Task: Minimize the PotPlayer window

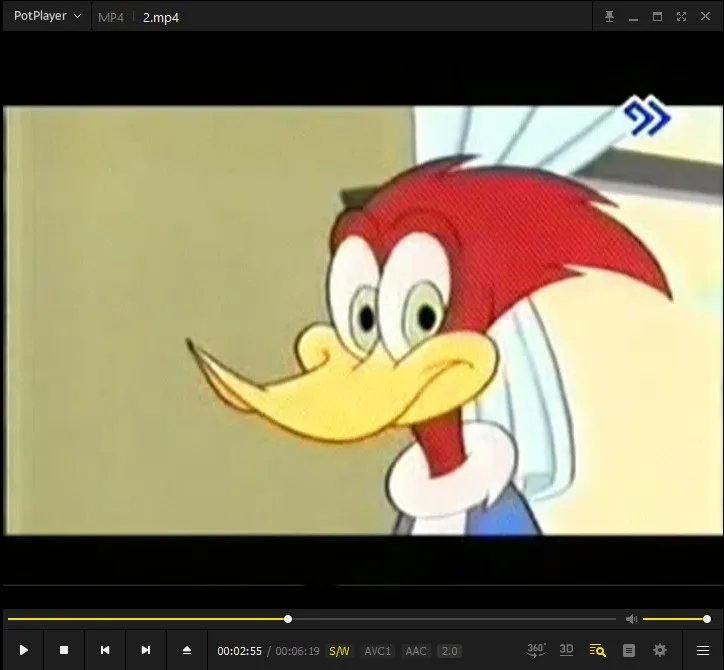Action: 634,17
